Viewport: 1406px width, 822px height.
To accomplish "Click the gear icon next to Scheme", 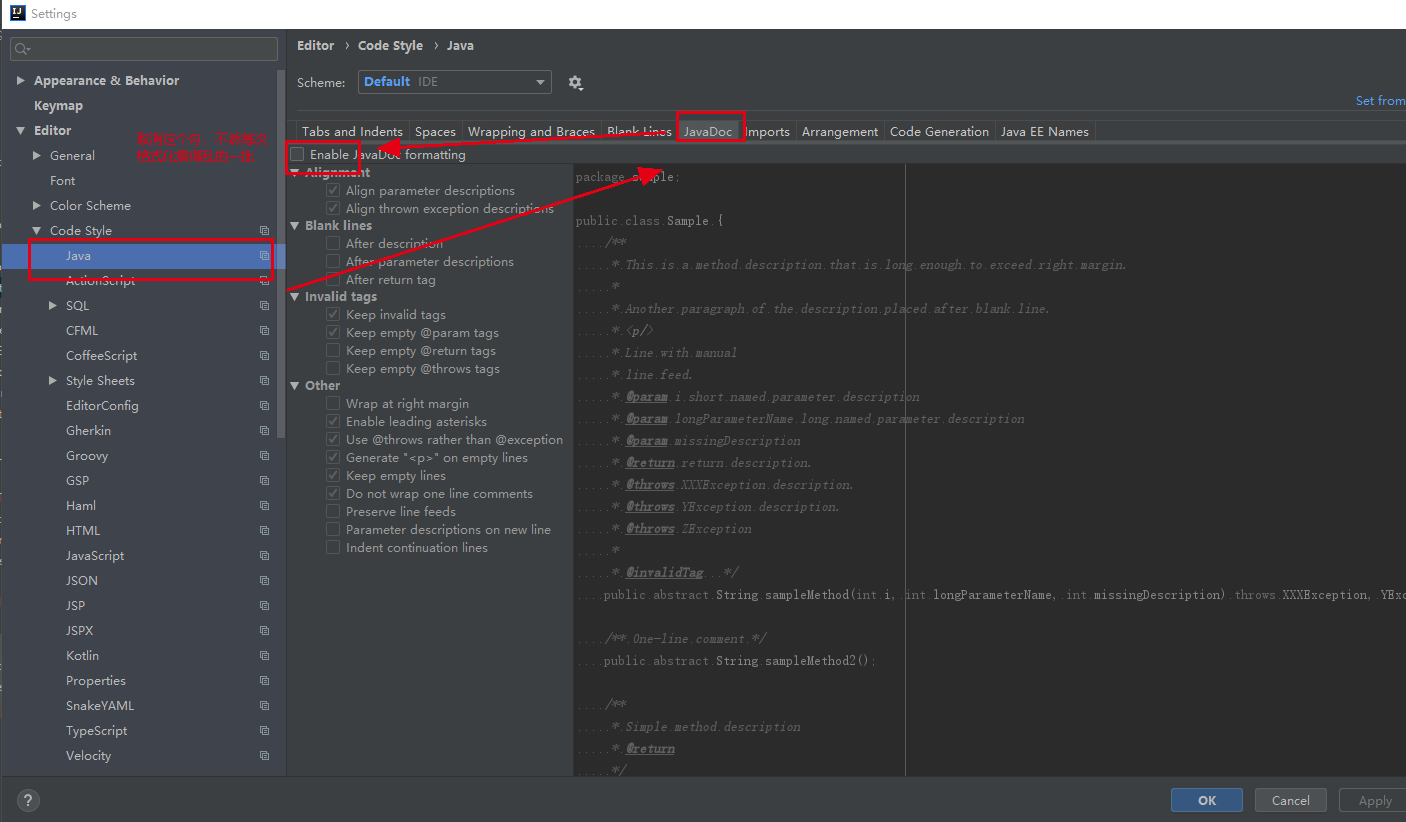I will pyautogui.click(x=575, y=82).
